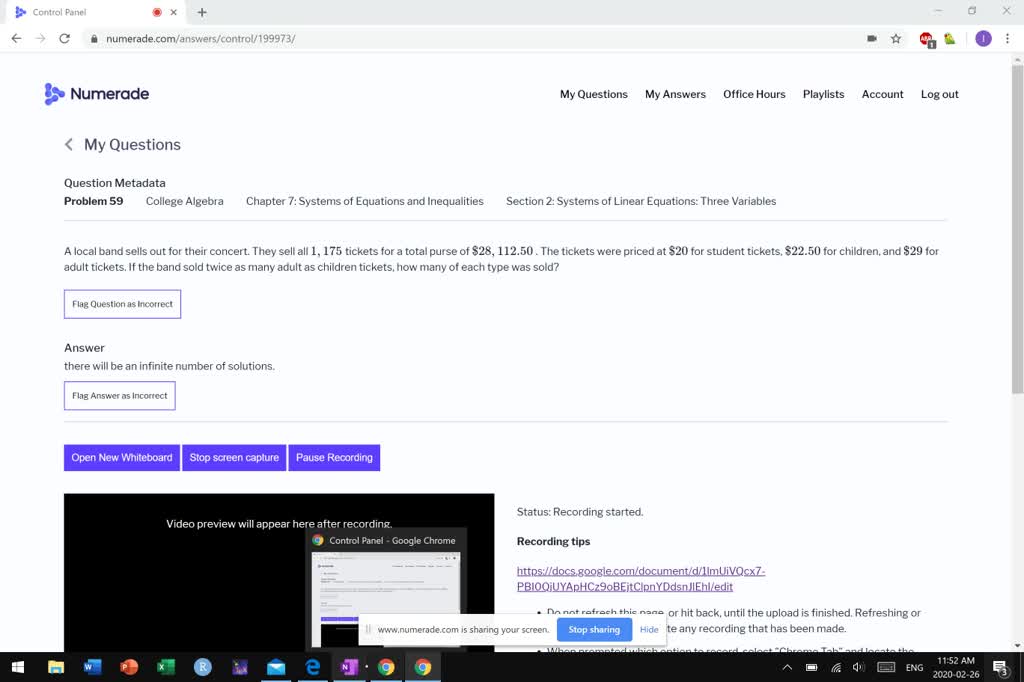Click the Numerade logo
Viewport: 1024px width, 682px height.
97,94
